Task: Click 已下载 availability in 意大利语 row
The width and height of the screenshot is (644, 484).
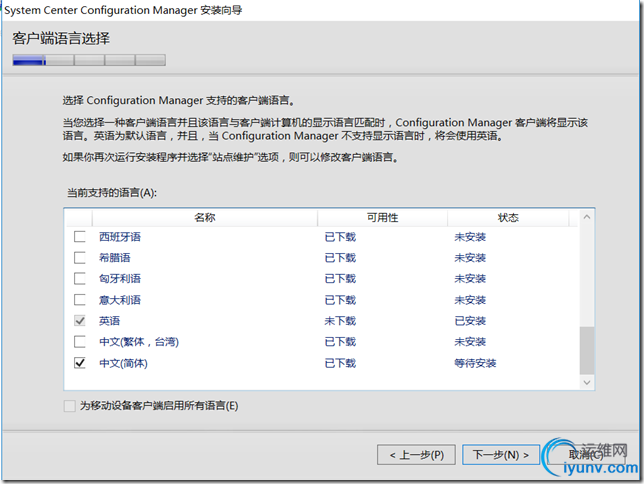Action: point(340,300)
